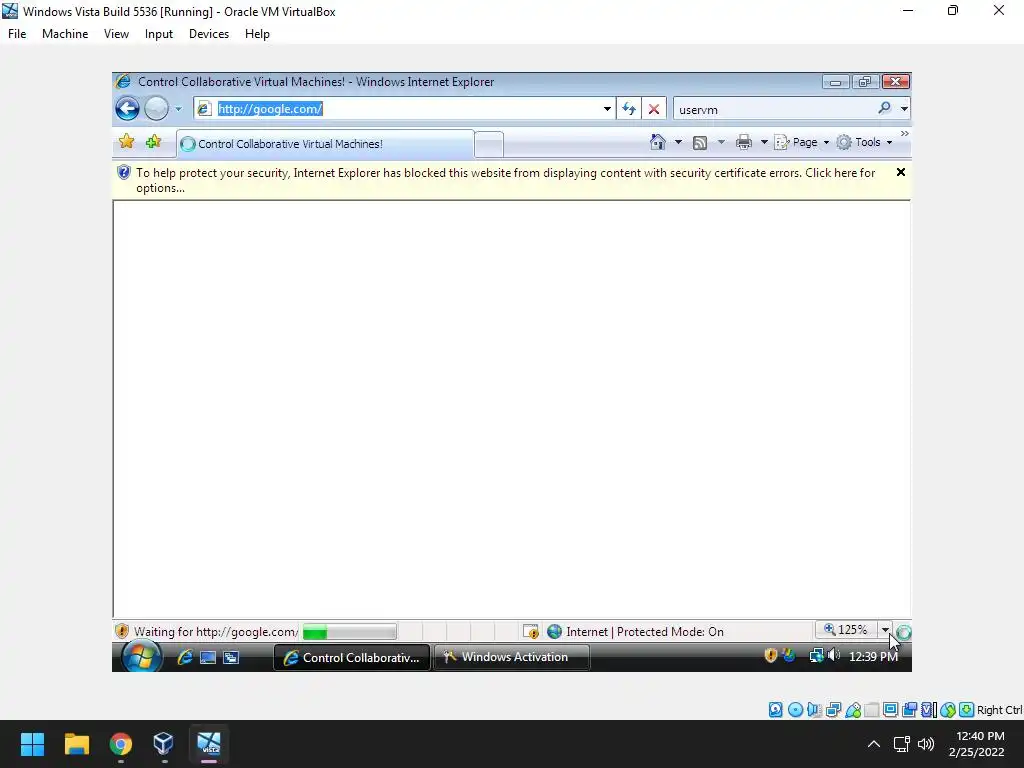
Task: Click Add to Favorites green plus star
Action: click(153, 142)
